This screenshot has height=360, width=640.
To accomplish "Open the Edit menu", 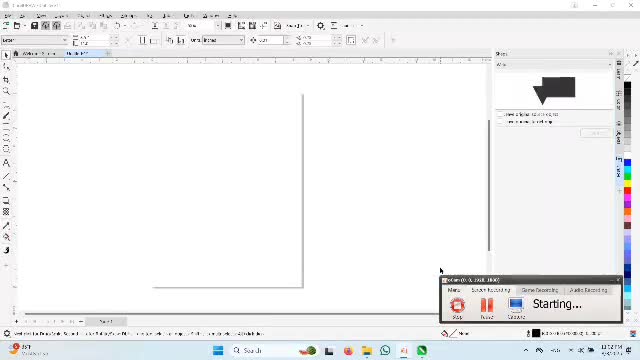I will 22,16.
